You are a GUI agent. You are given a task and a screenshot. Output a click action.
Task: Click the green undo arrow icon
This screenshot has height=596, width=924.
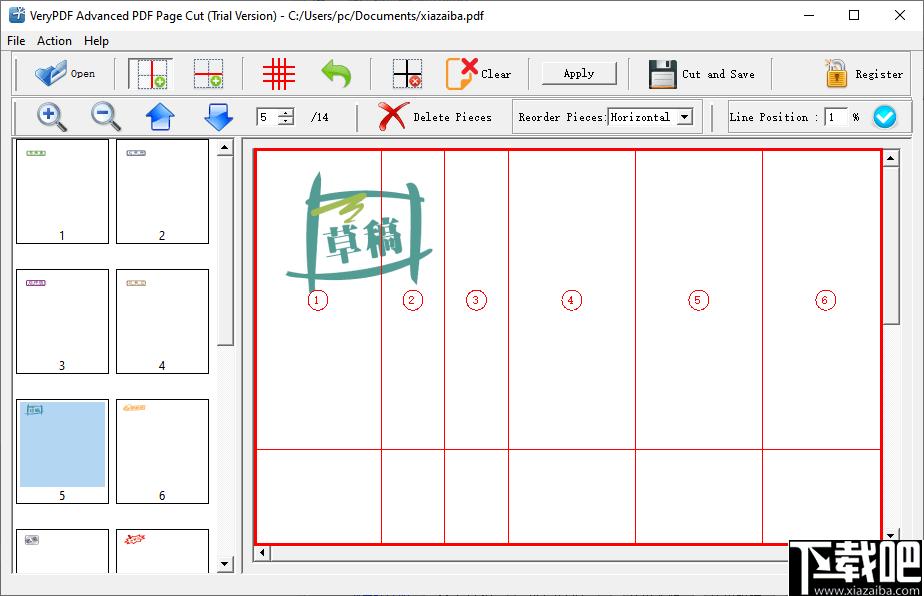click(x=336, y=74)
